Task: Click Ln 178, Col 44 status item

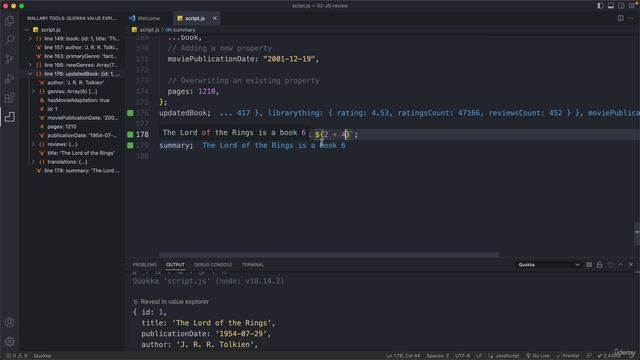Action: (403, 356)
